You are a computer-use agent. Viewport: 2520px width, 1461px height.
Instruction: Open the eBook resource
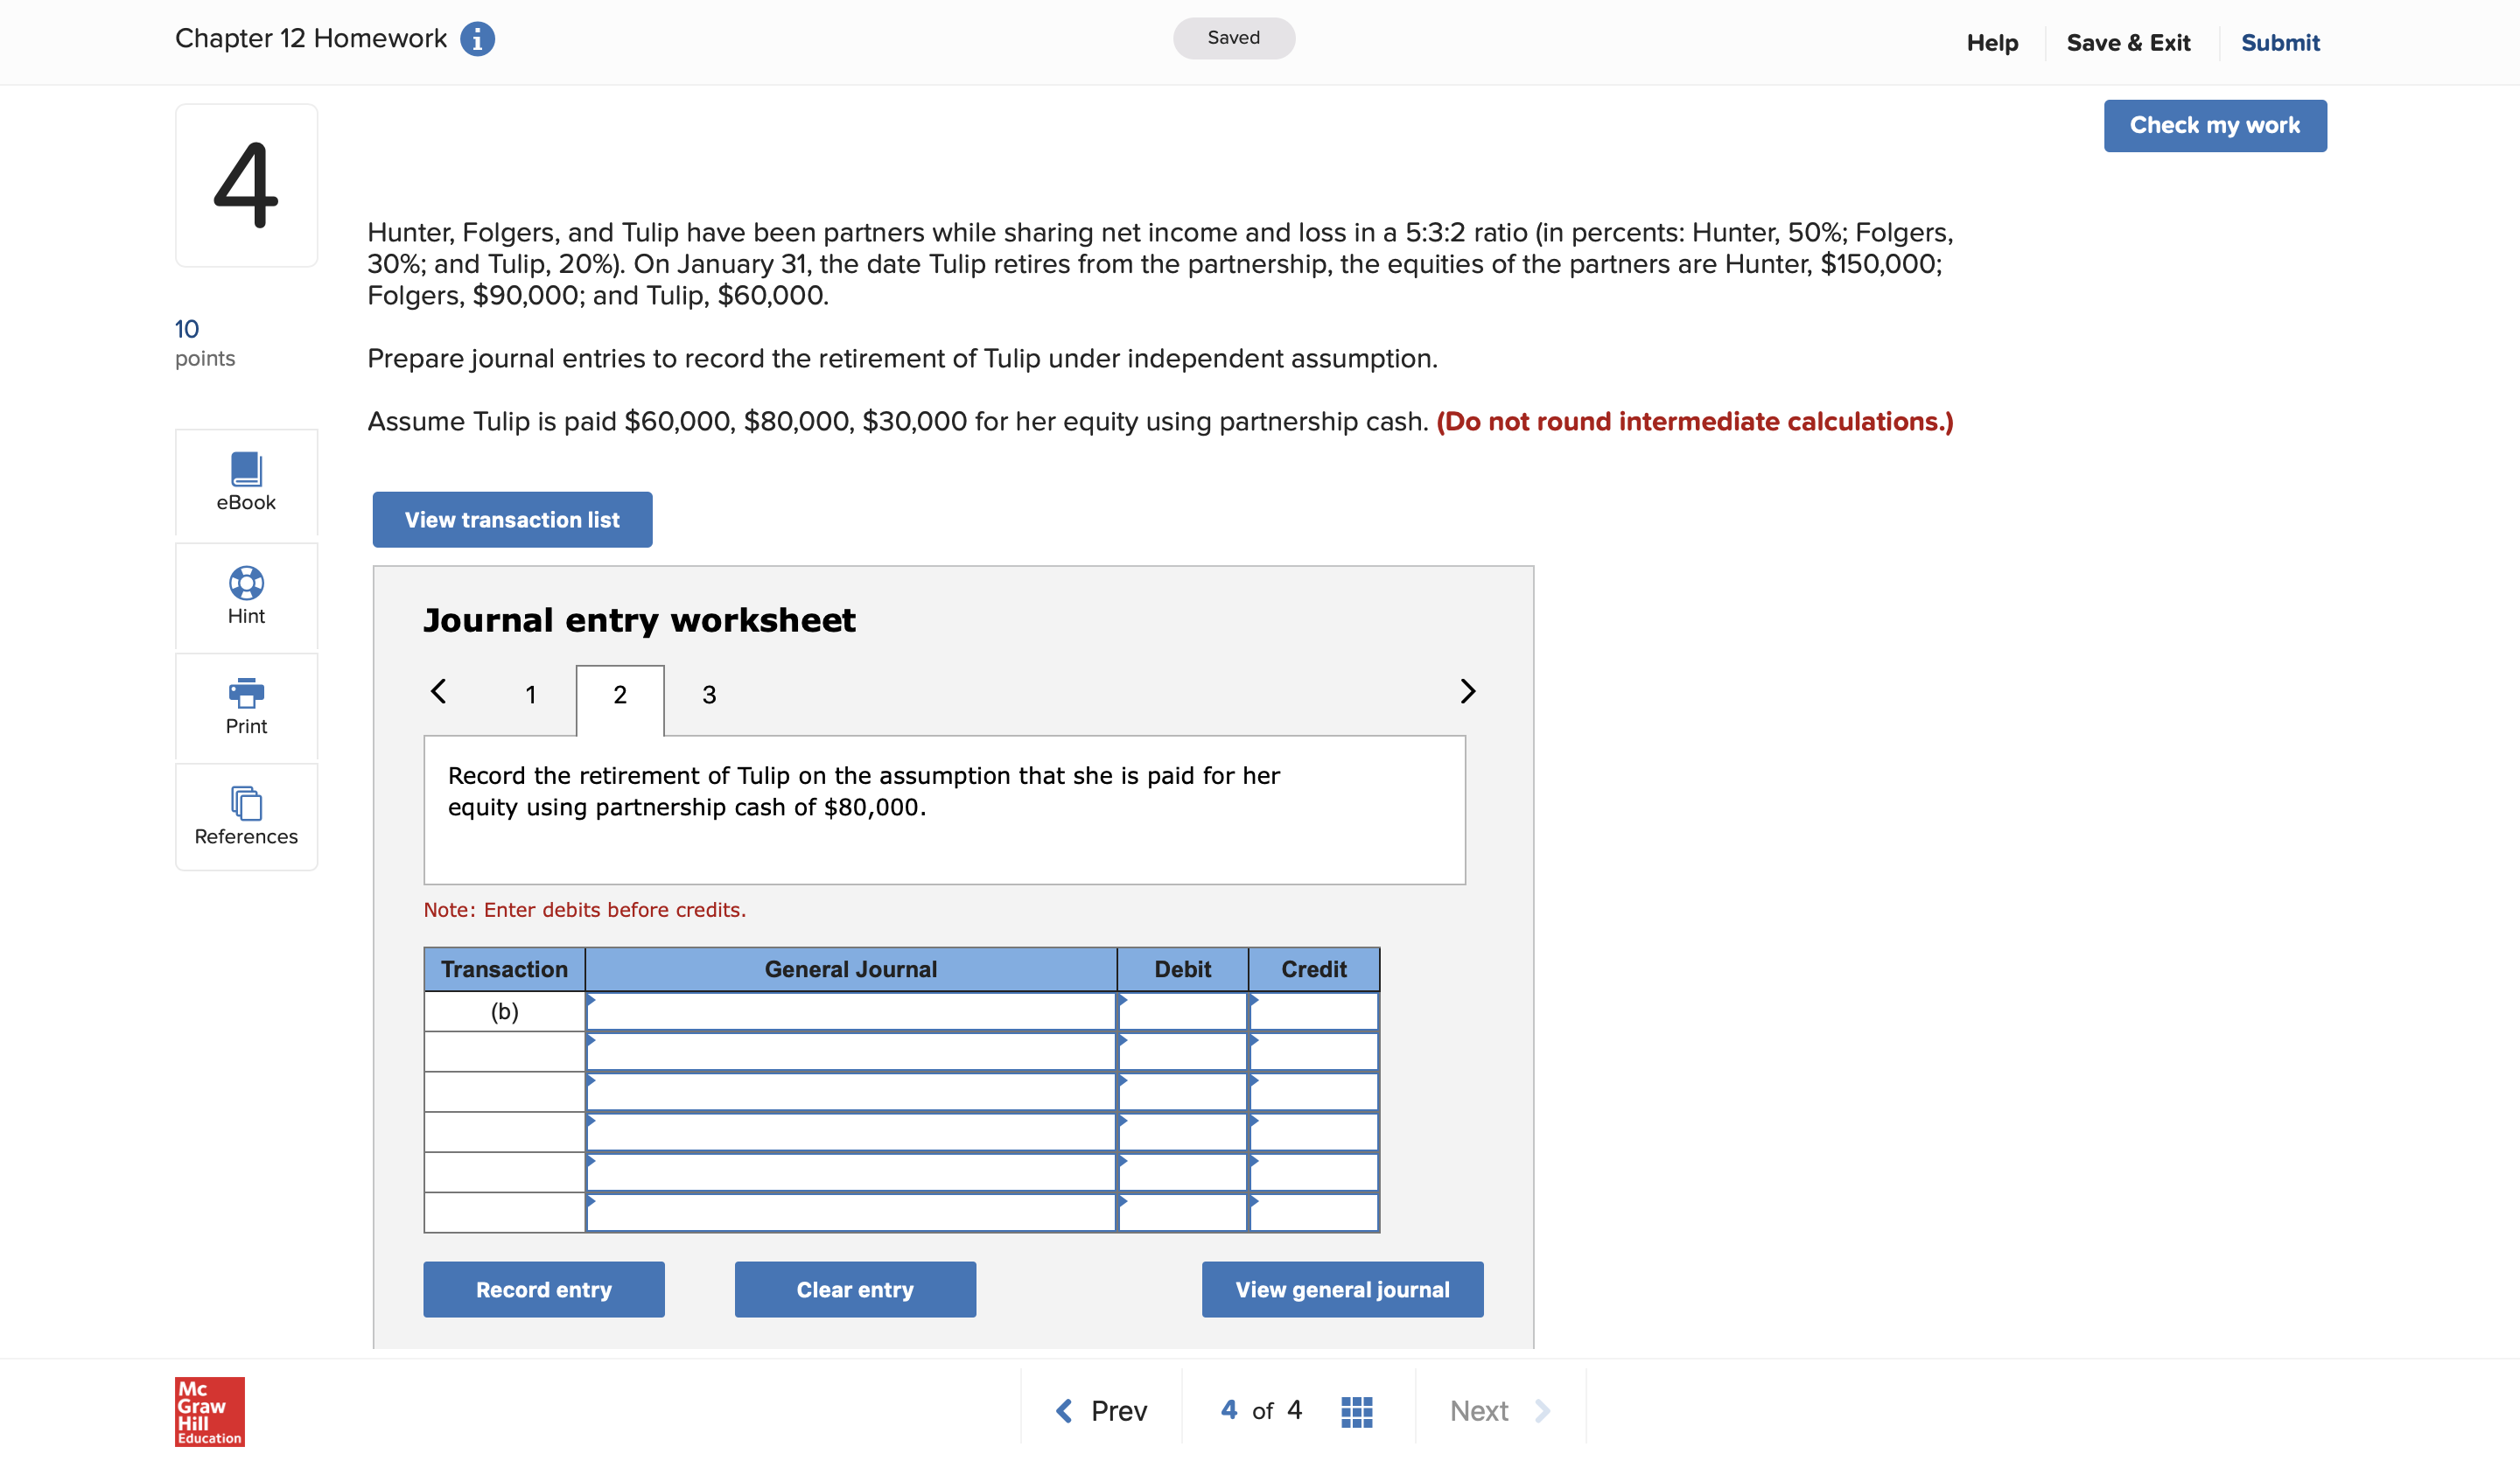point(246,483)
